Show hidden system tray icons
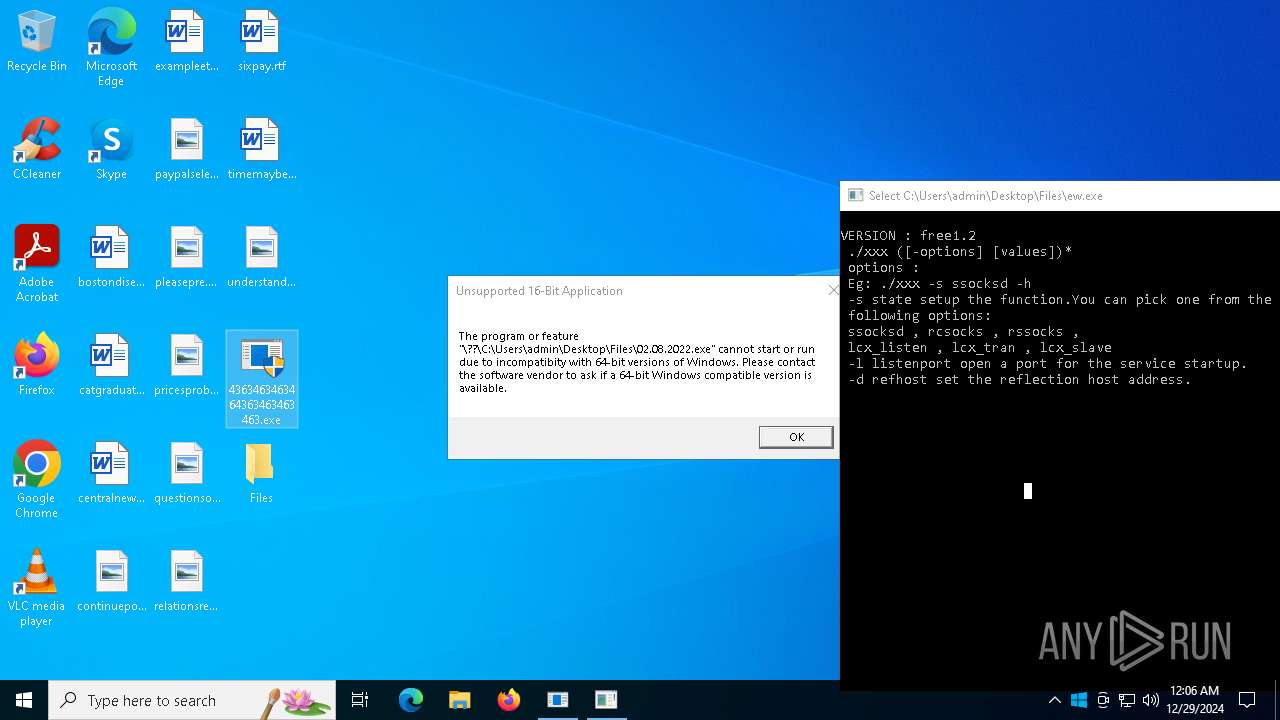Image resolution: width=1280 pixels, height=720 pixels. click(1054, 700)
